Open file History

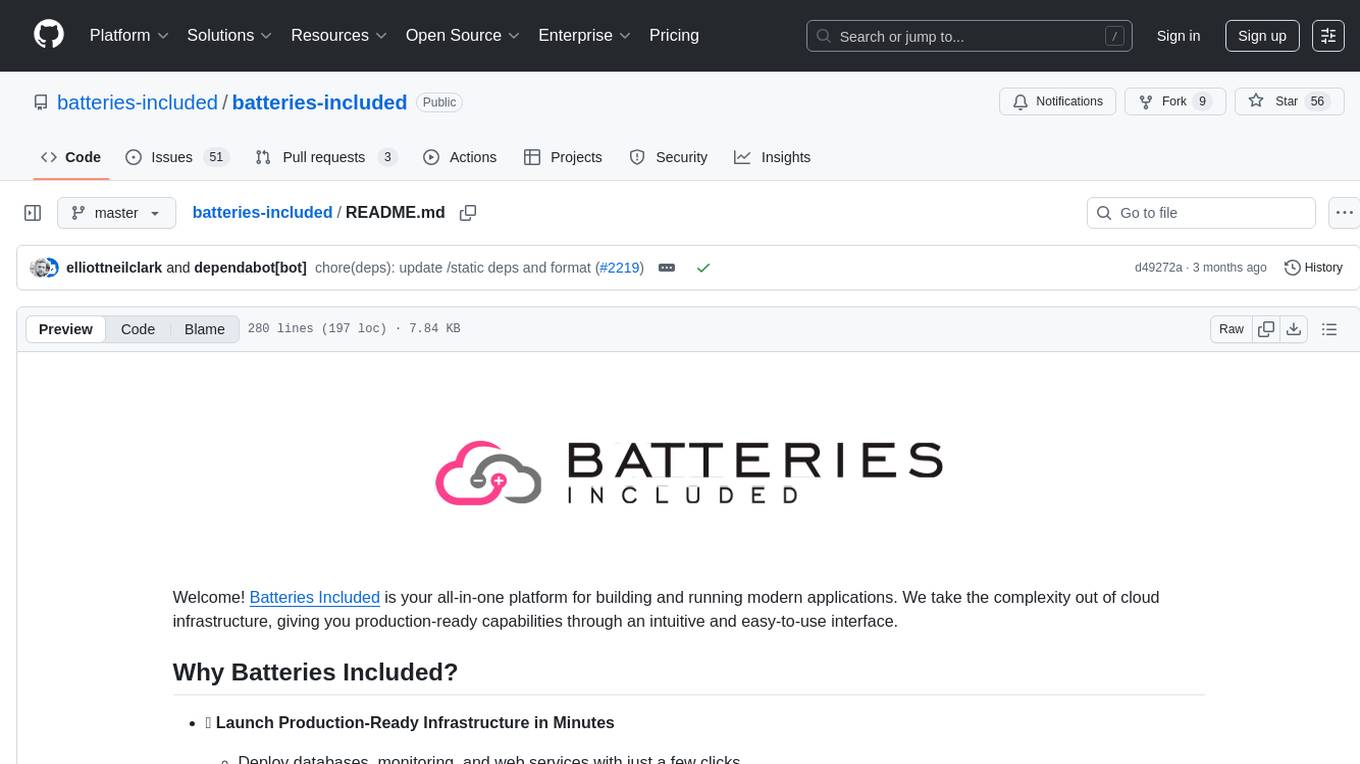1313,268
